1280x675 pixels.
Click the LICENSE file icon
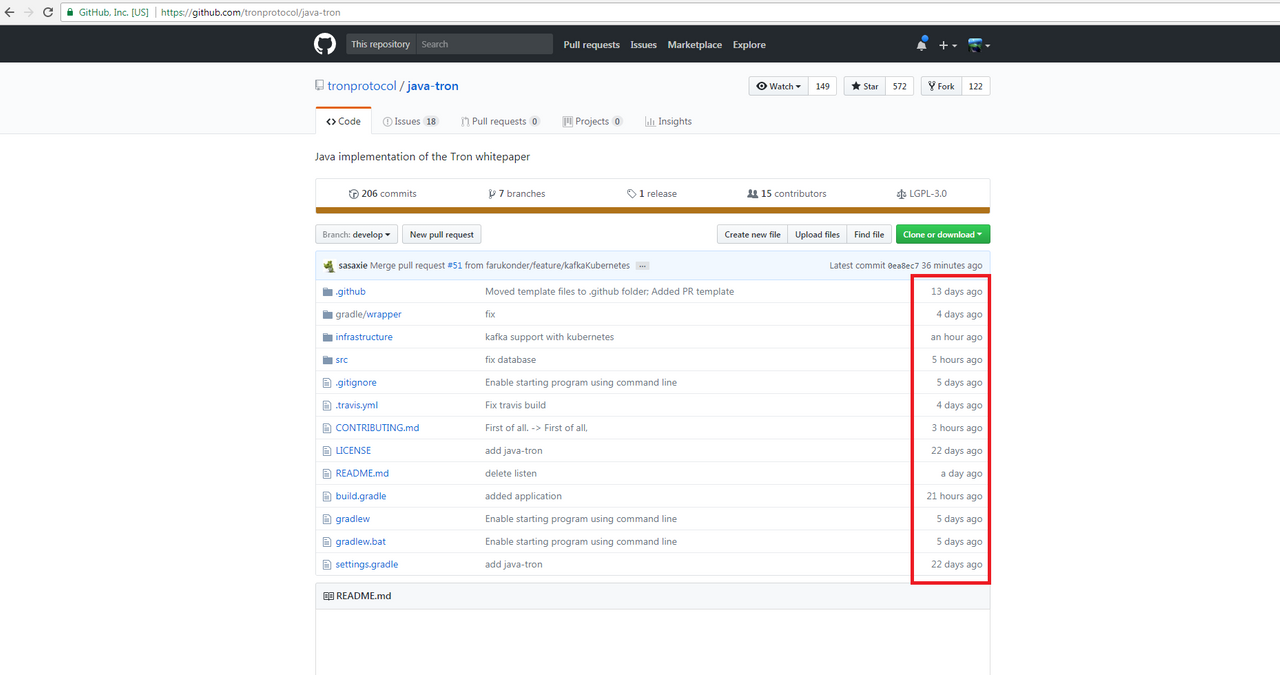point(327,451)
